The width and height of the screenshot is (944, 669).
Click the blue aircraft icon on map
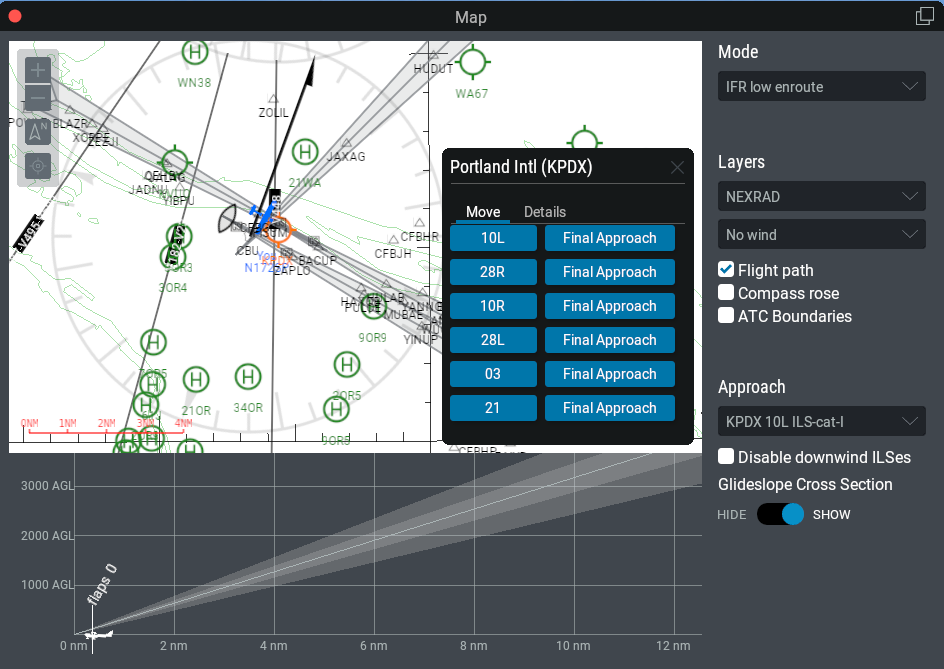263,218
